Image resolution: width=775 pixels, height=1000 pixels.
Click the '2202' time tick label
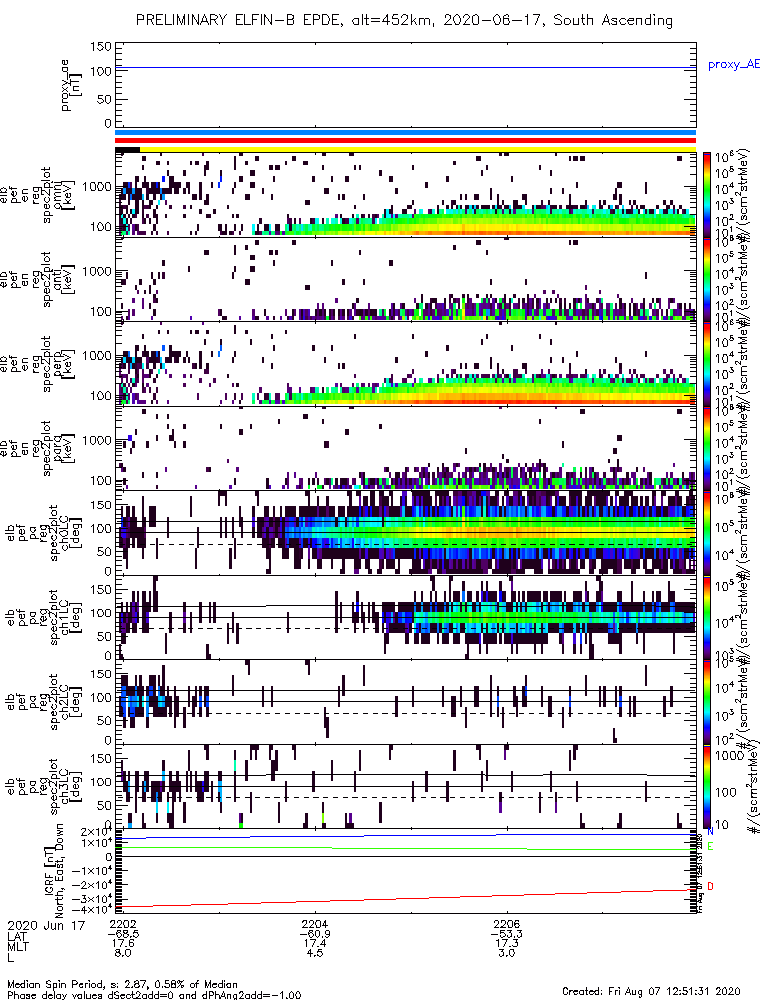[122, 924]
